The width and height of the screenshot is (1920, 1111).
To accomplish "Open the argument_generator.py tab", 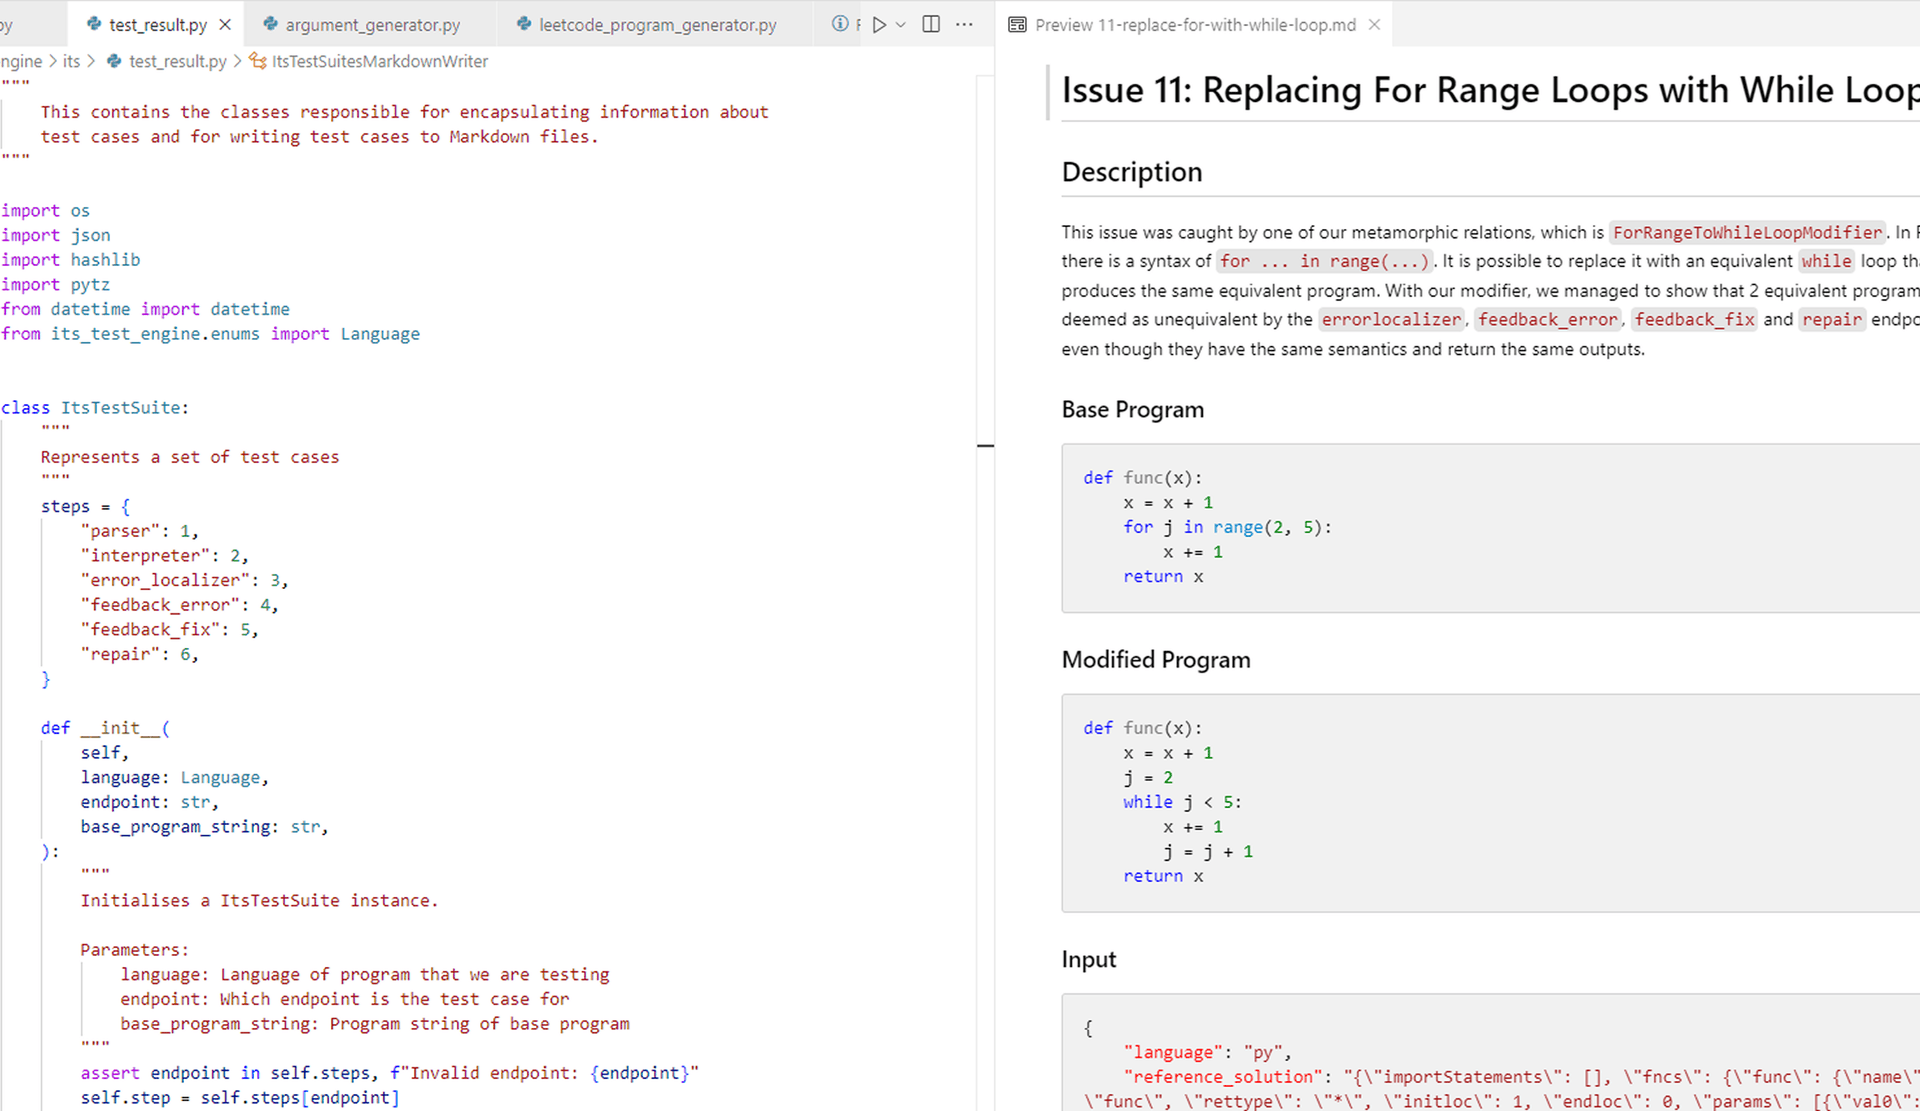I will pos(372,24).
